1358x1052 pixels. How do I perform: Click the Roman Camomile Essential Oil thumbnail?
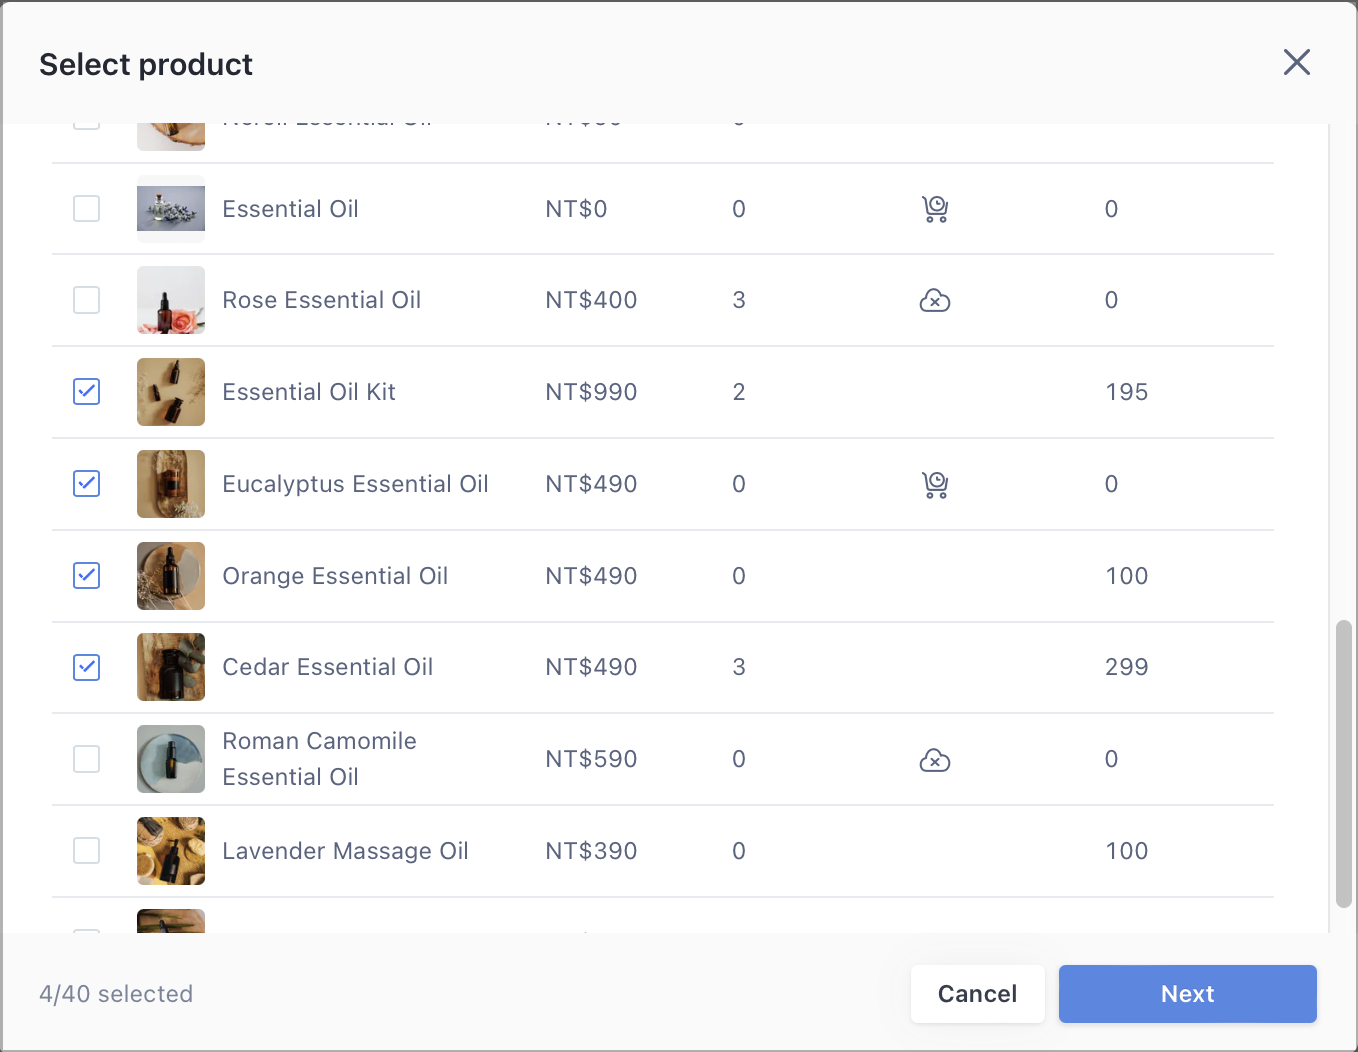[x=171, y=759]
